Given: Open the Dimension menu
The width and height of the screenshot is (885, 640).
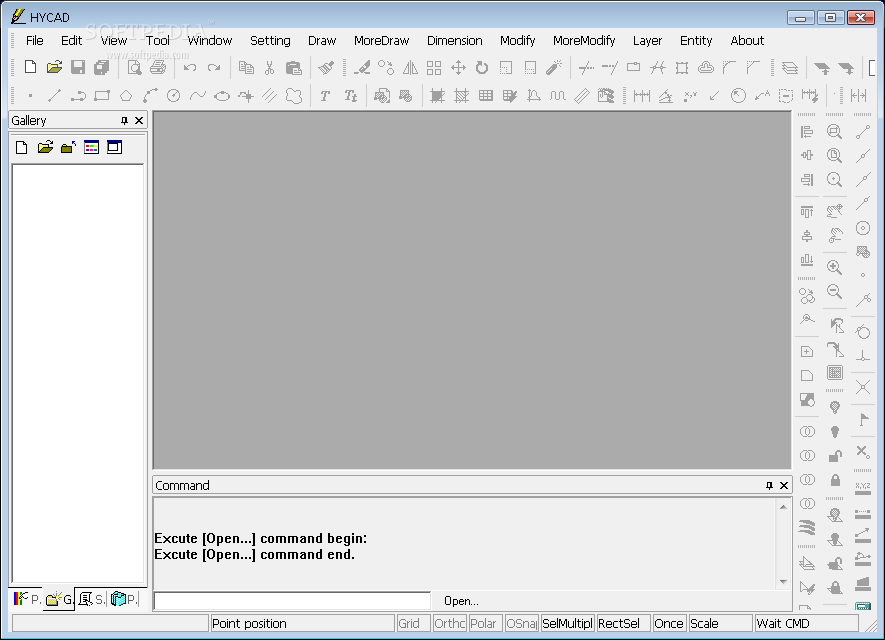Looking at the screenshot, I should [x=454, y=41].
